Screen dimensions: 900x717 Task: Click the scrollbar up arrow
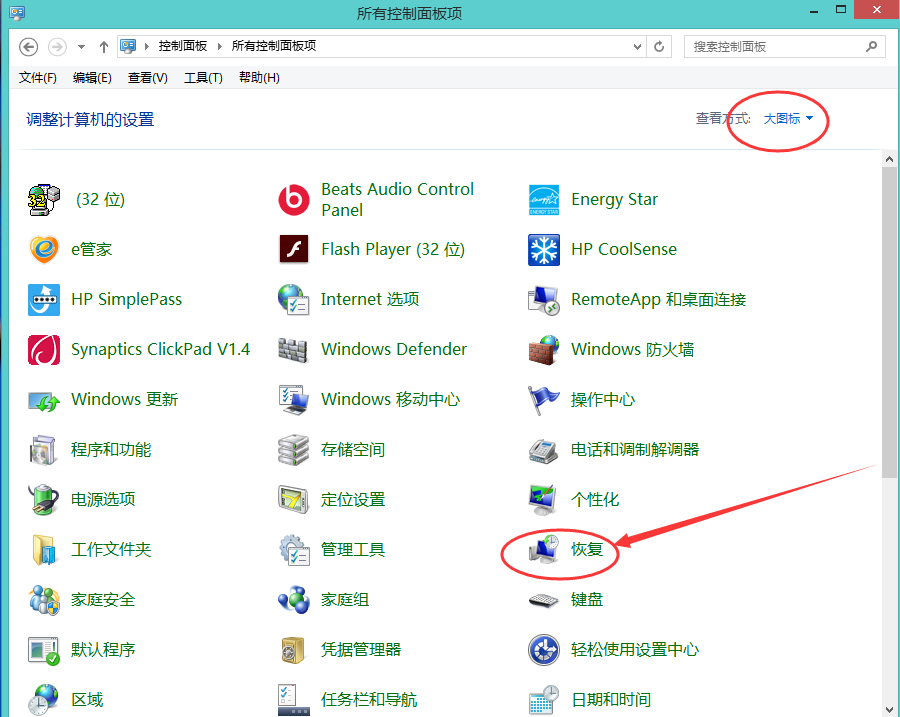coord(889,159)
